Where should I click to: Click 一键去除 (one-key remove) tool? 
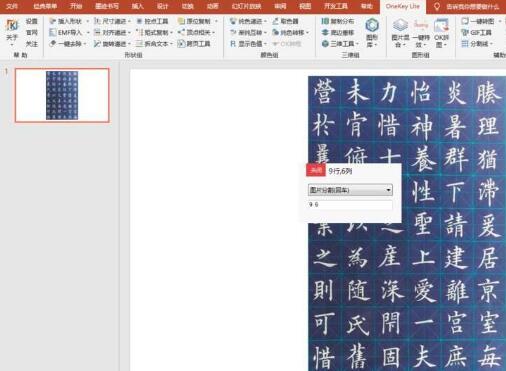pyautogui.click(x=66, y=44)
